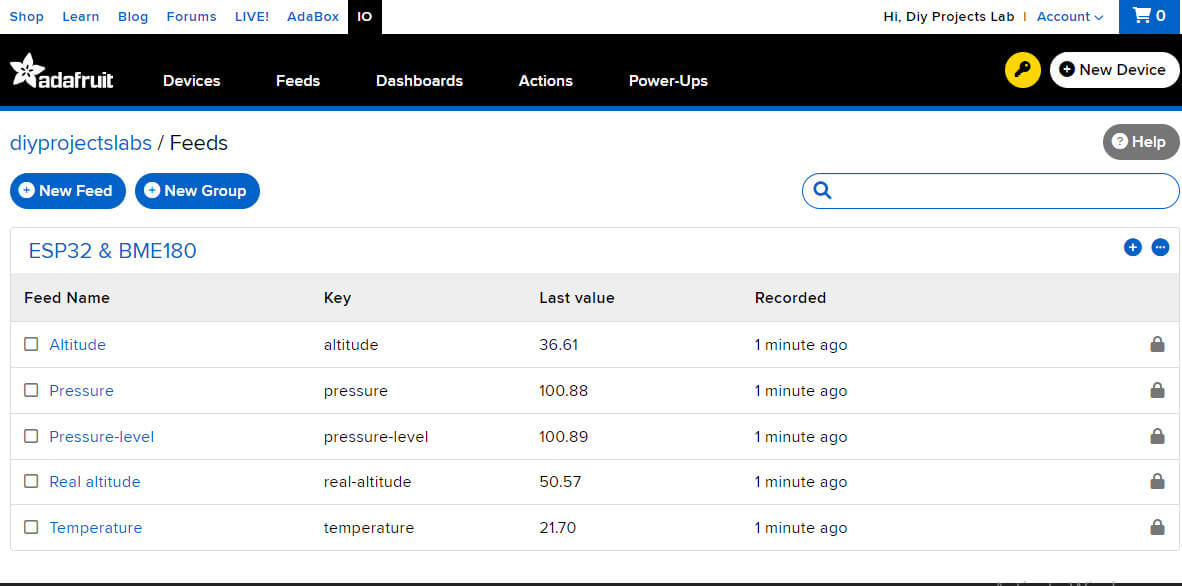
Task: Click the last value 50.57
Action: 560,482
